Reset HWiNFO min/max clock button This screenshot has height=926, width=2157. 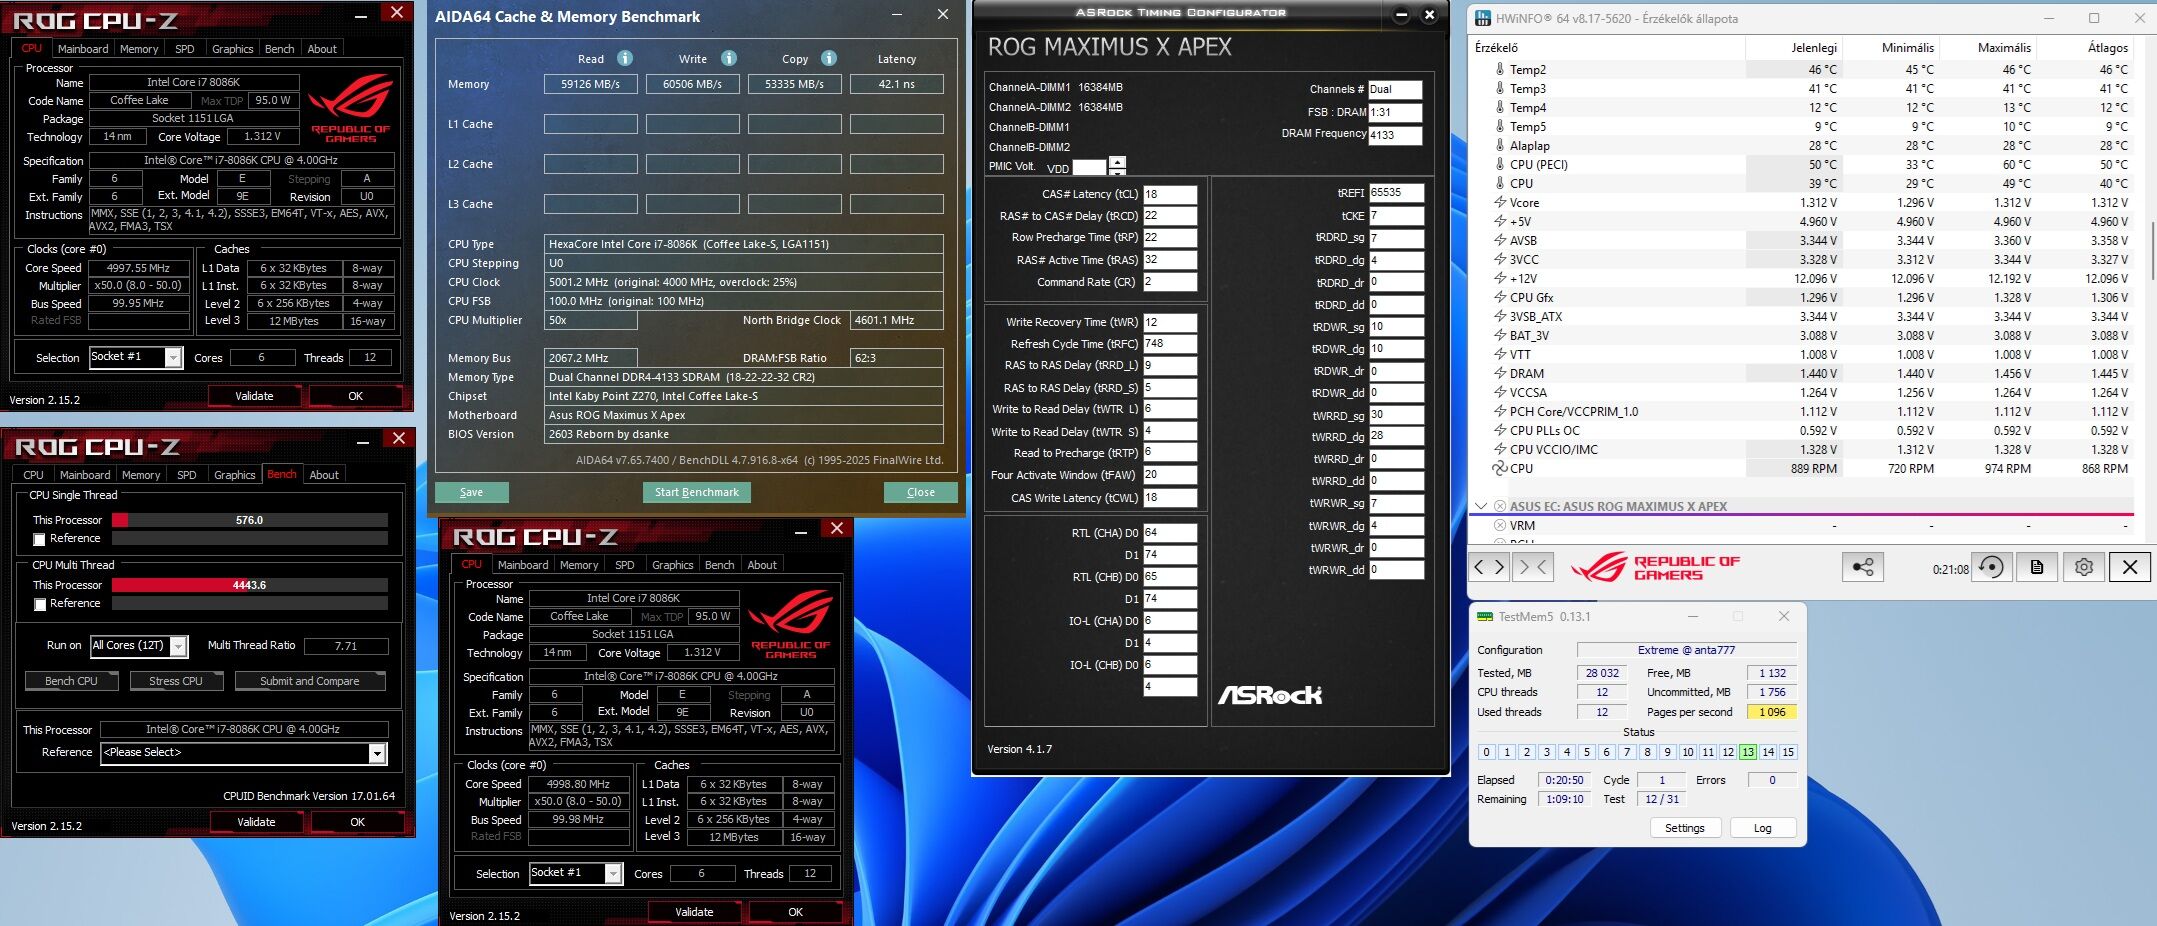coord(1991,567)
